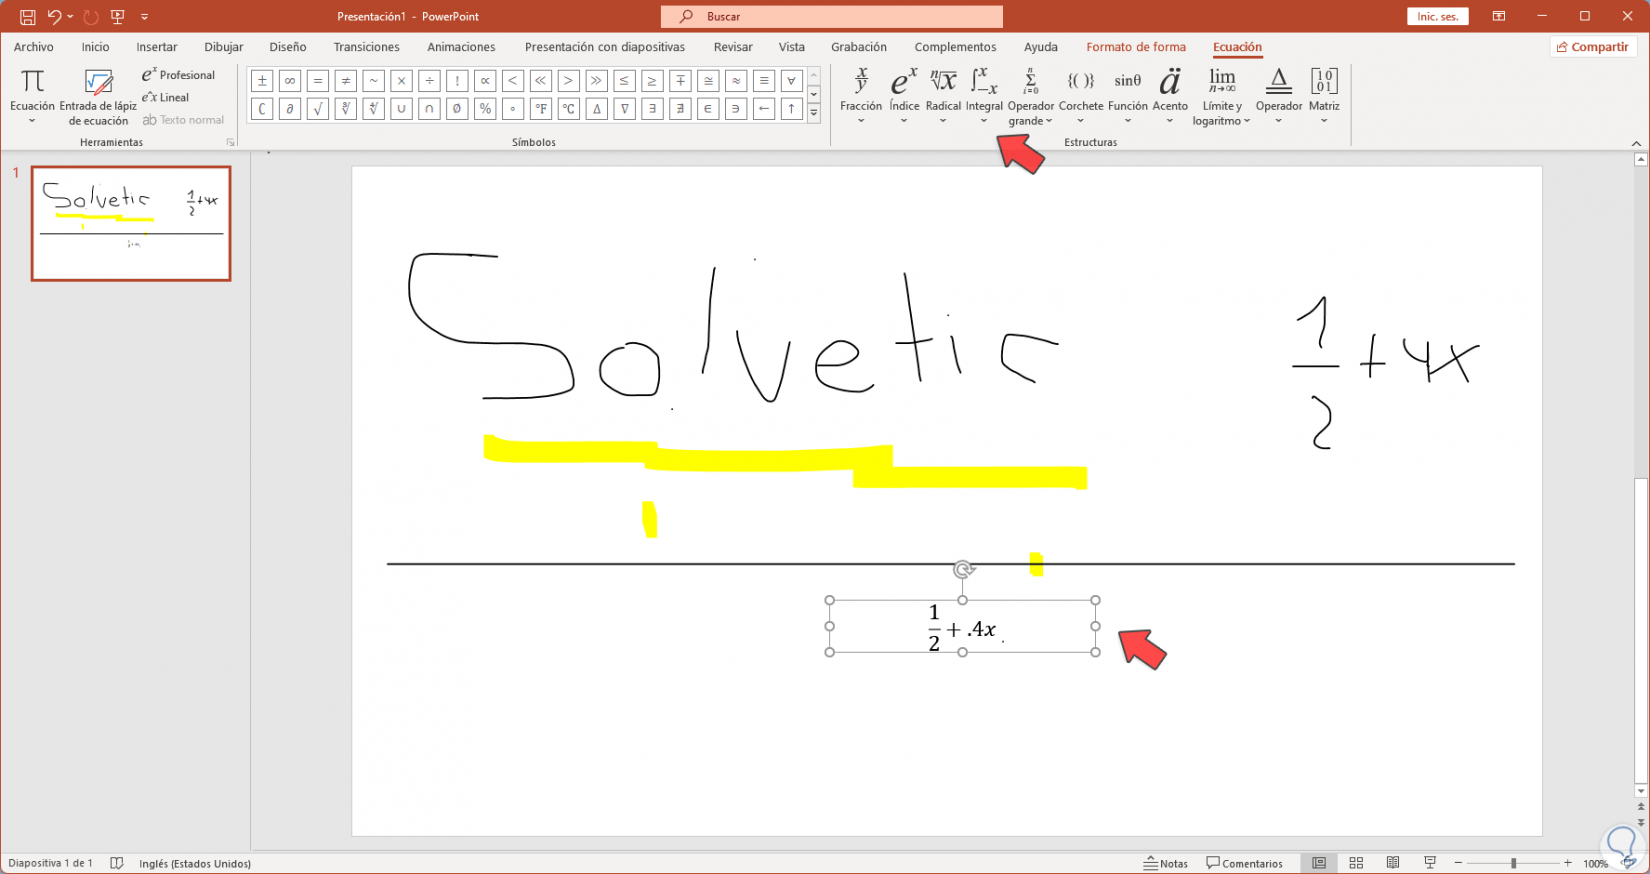Expand the Fracción structures menu
Screen dimensions: 1650x874
click(x=861, y=97)
